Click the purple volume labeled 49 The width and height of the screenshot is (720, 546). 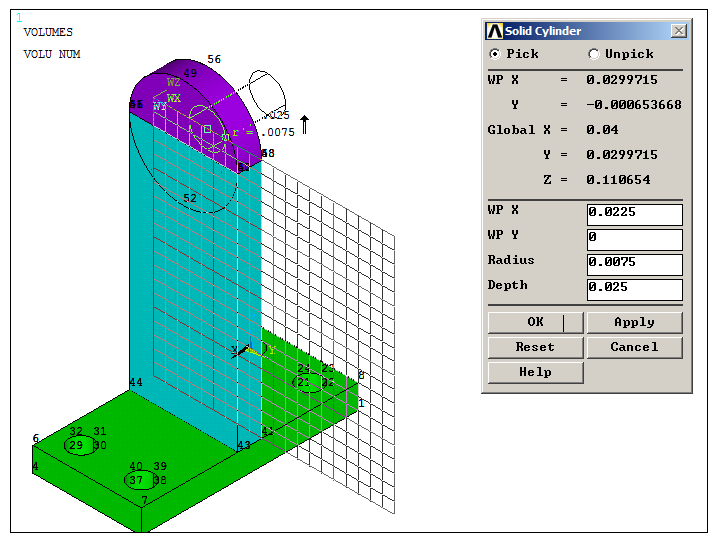(x=190, y=73)
